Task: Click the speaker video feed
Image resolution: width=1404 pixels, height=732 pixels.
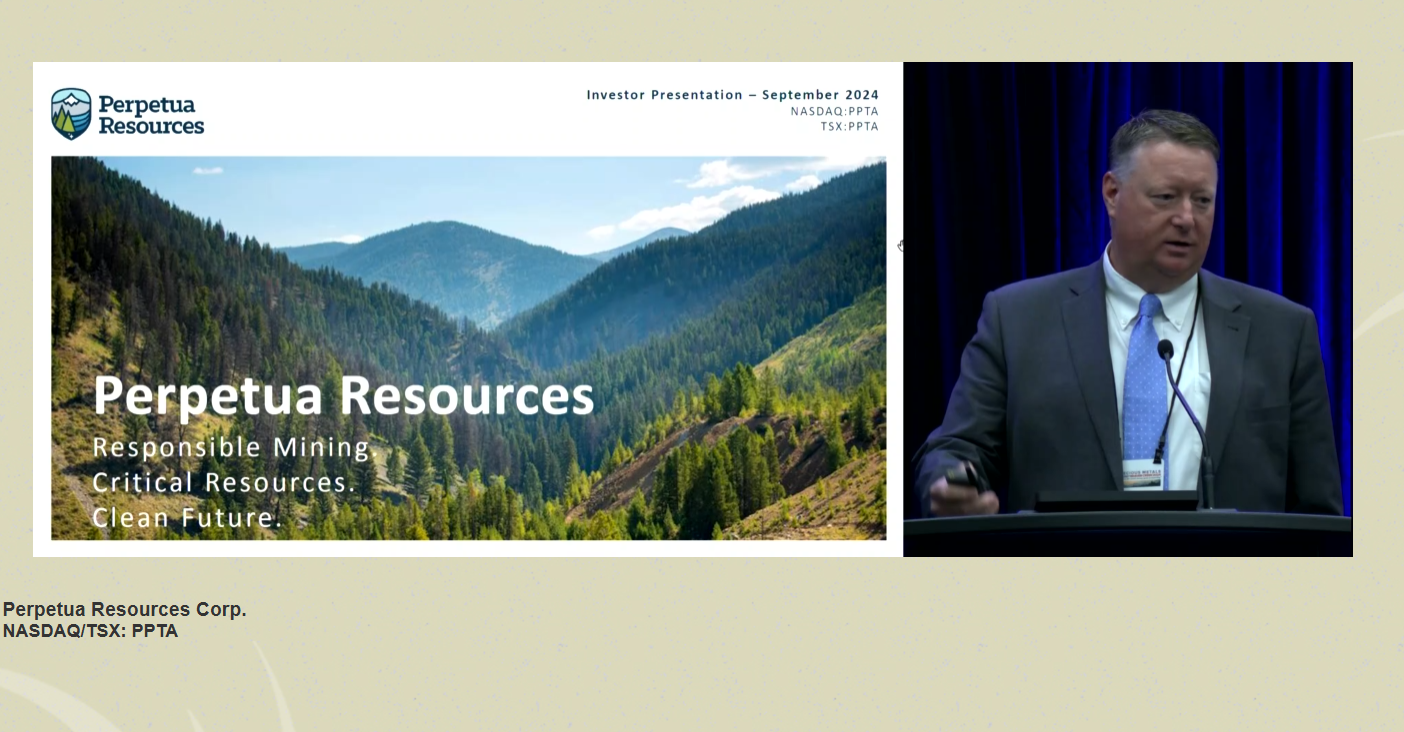Action: tap(1128, 309)
